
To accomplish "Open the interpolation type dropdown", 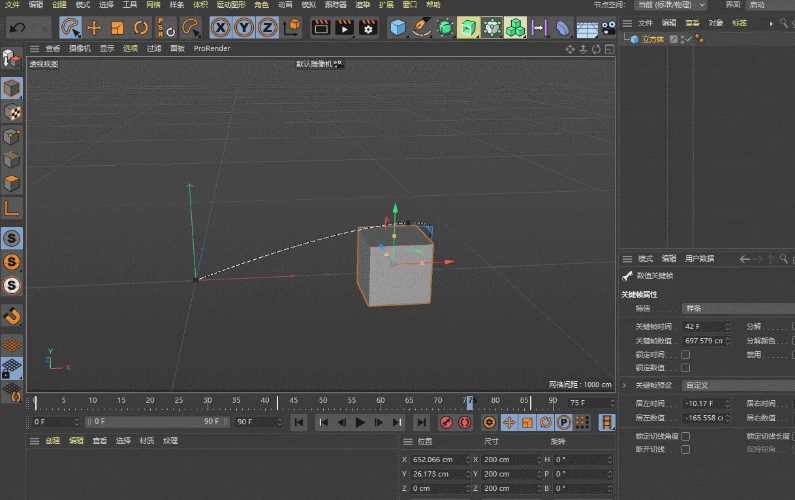I will point(738,308).
